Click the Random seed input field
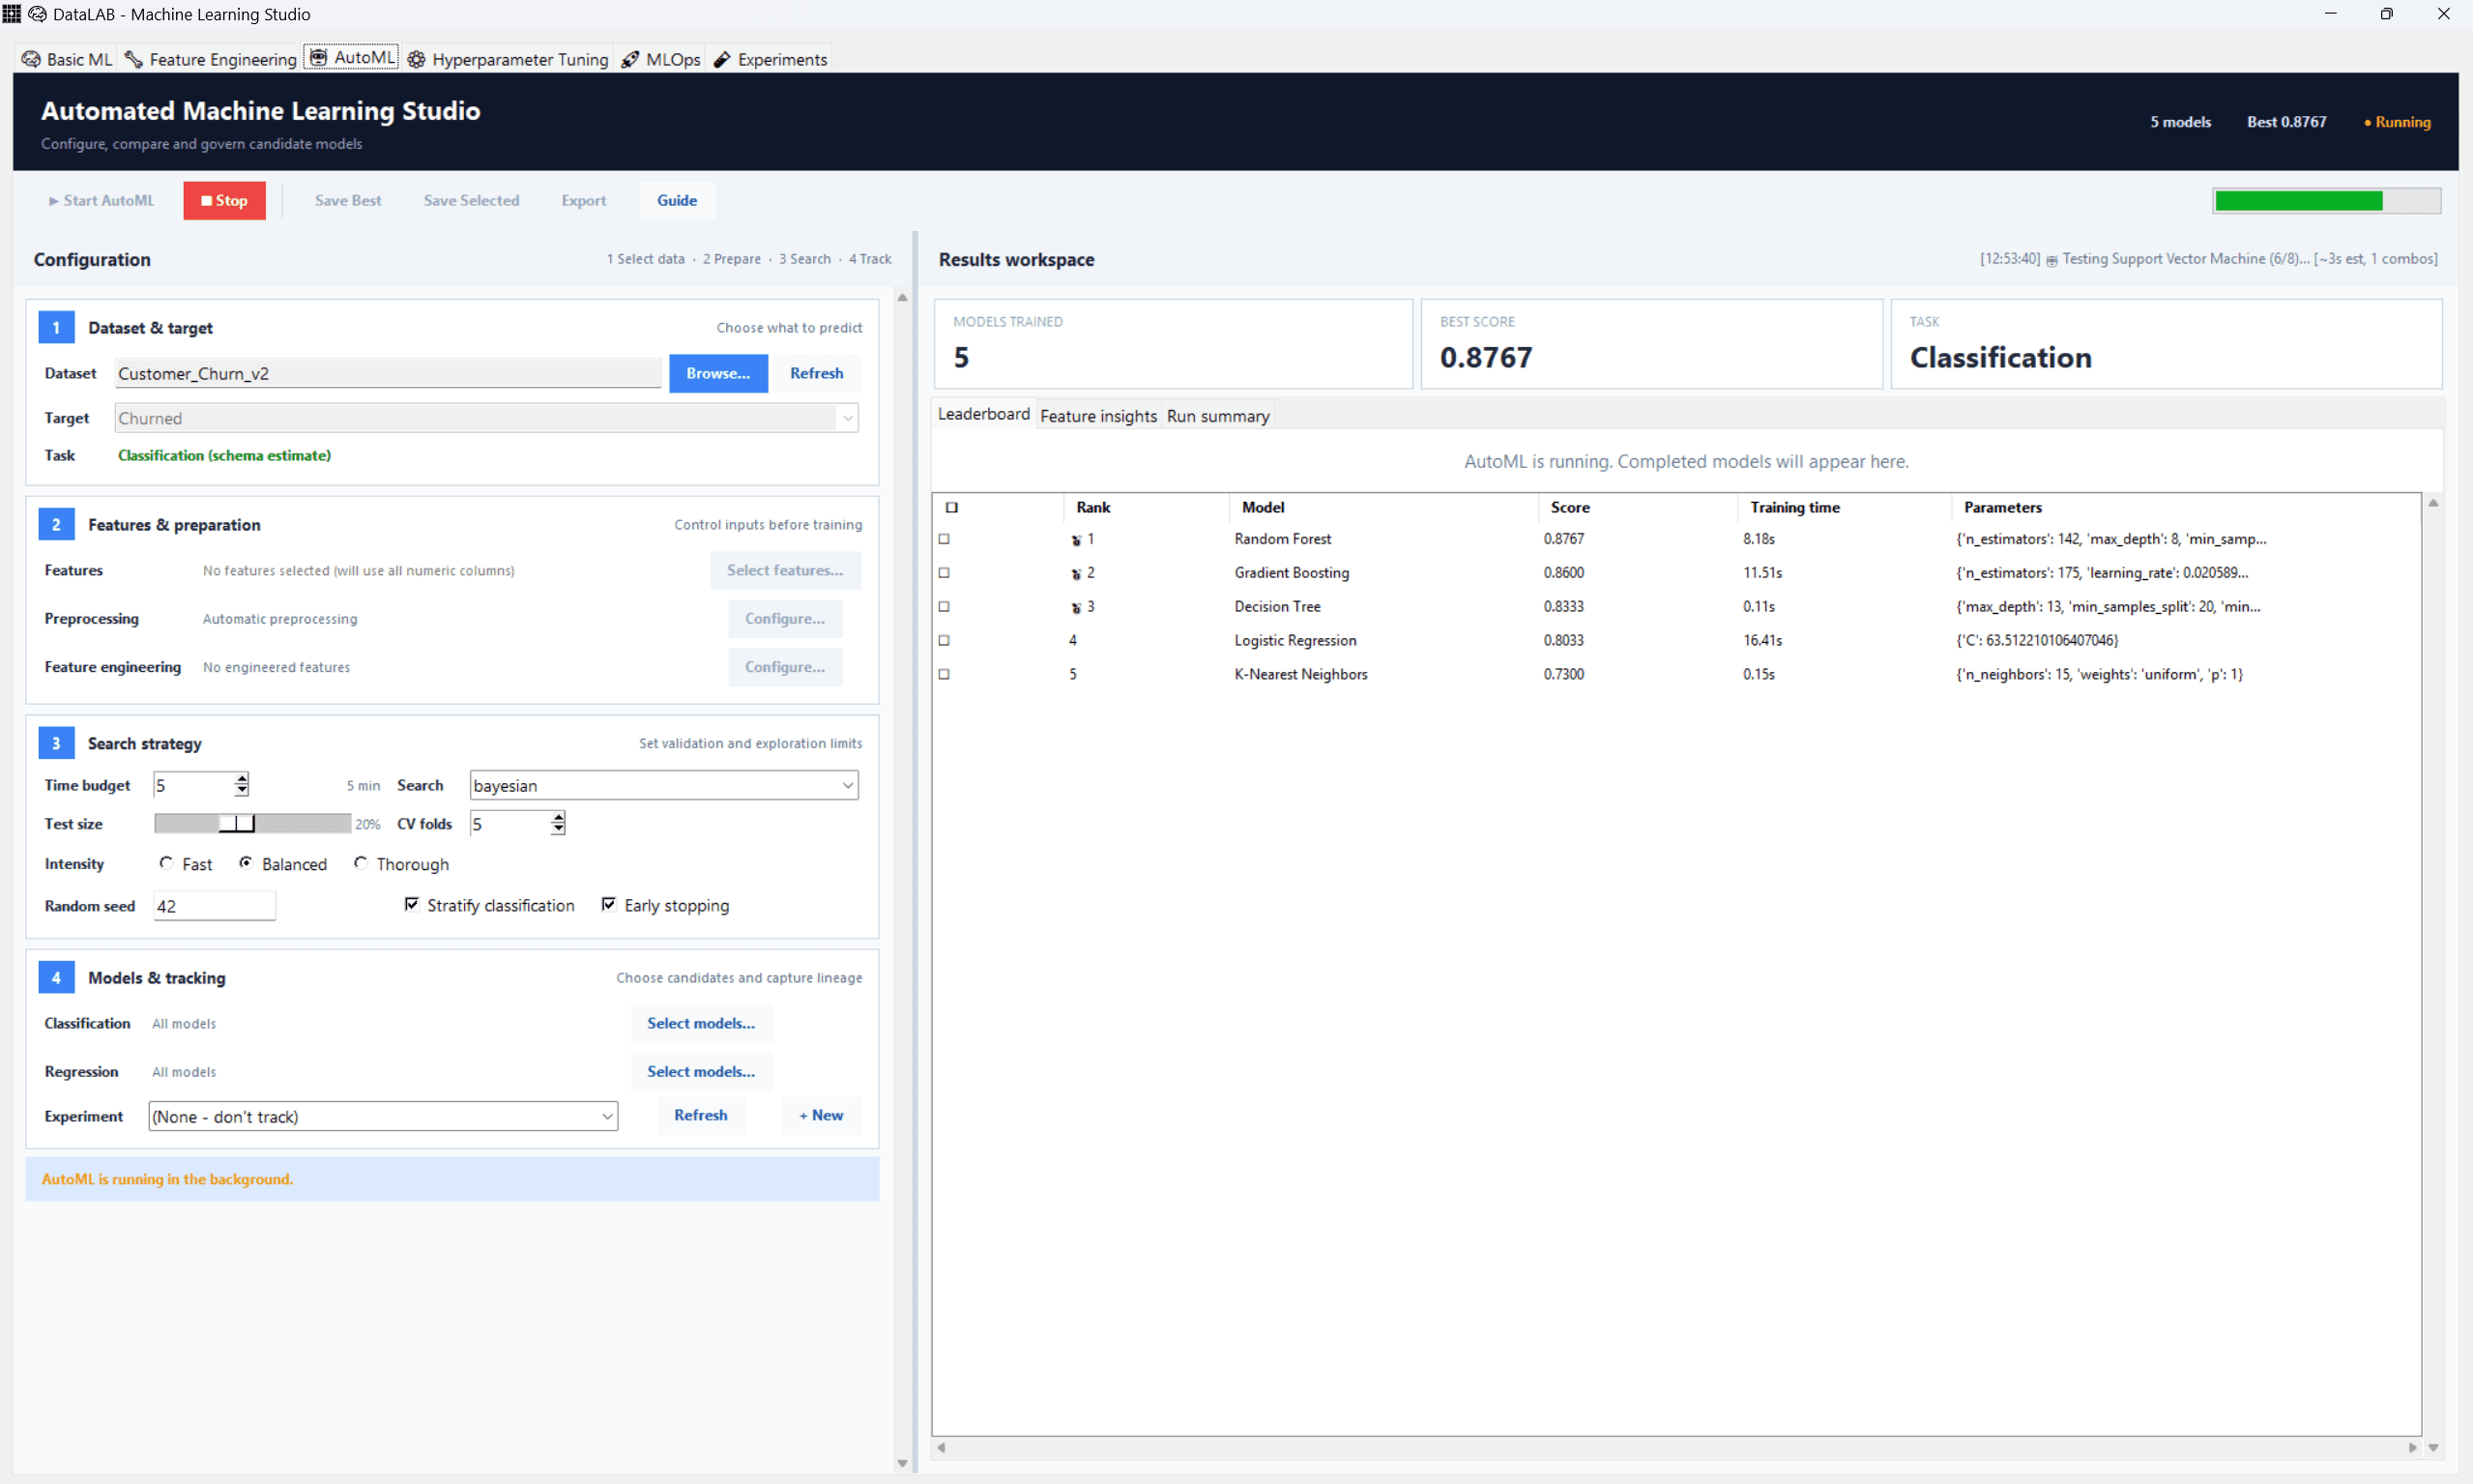Screen dimensions: 2473x1484 click(215, 907)
